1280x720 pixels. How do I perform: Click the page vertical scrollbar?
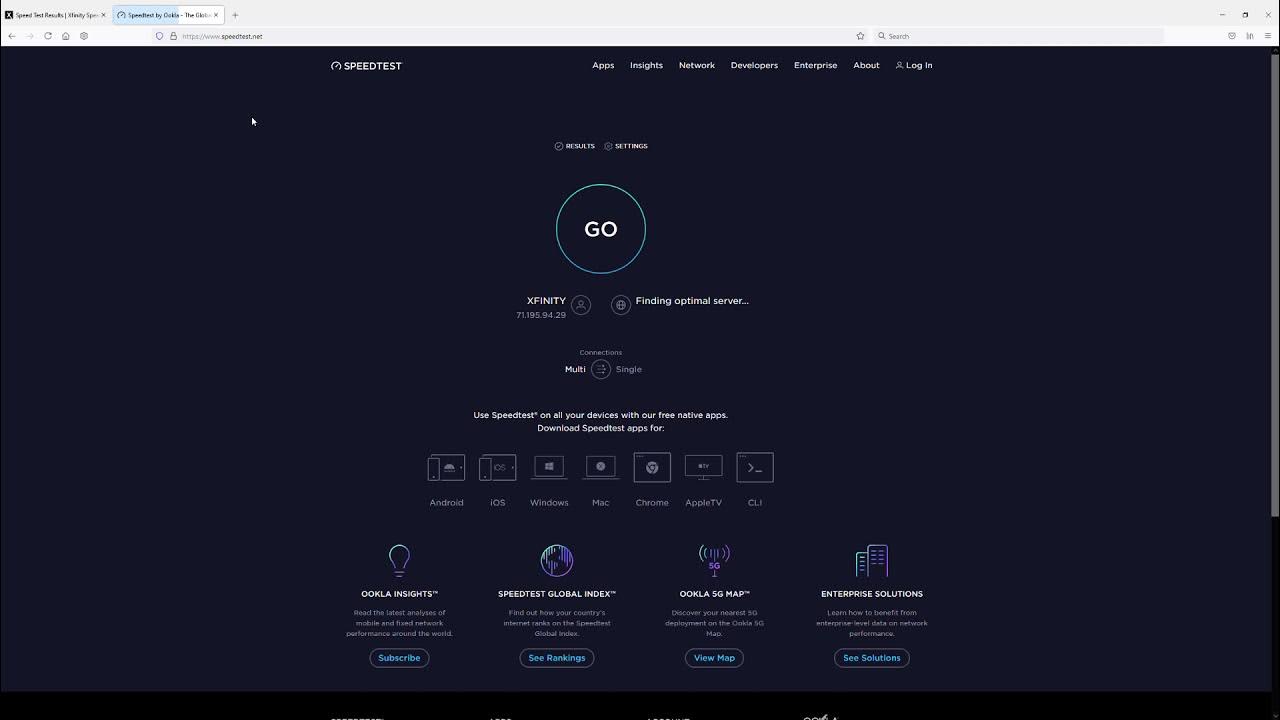(x=1274, y=285)
